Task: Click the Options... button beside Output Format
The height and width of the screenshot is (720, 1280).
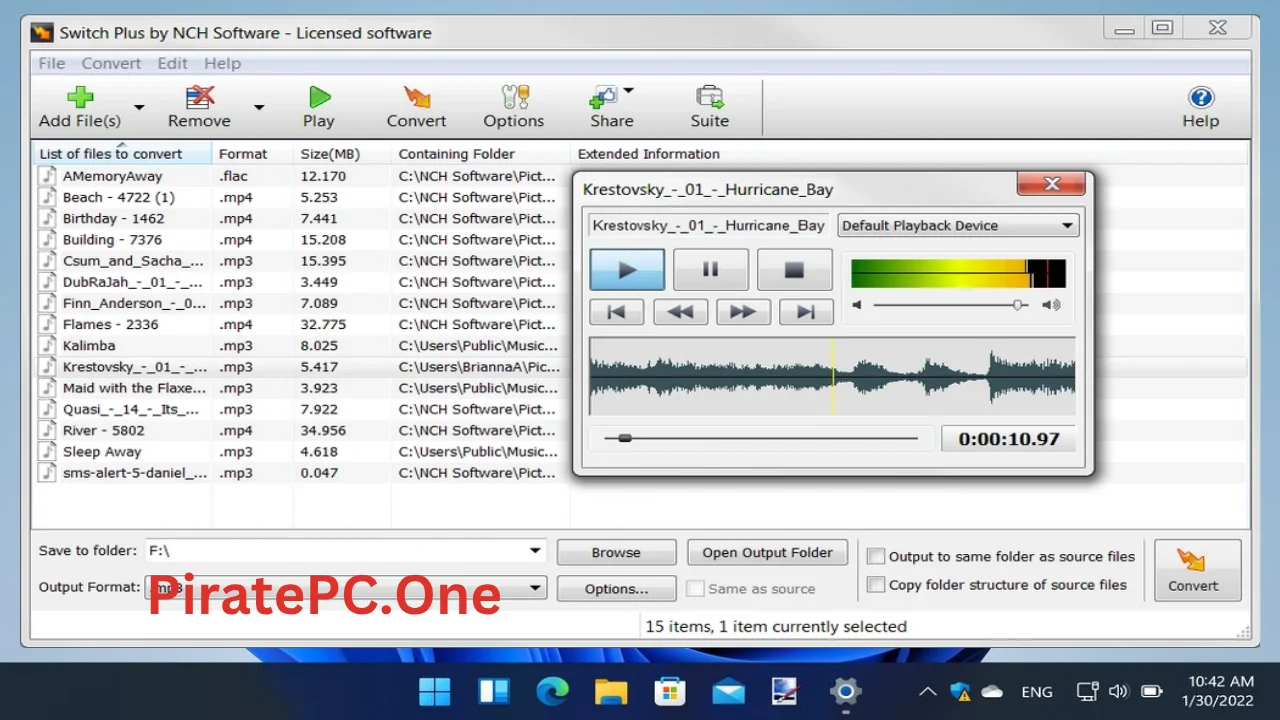Action: 616,589
